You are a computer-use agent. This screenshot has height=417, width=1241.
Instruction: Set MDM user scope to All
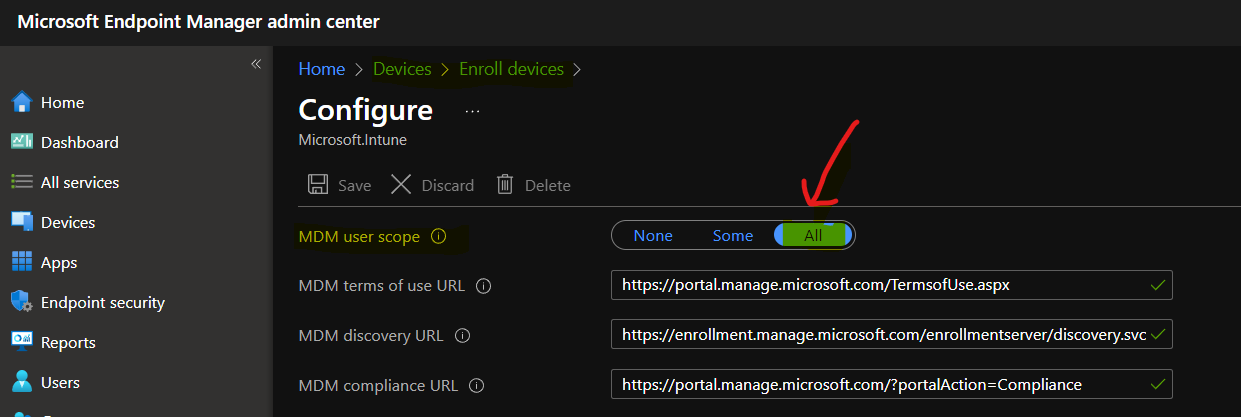tap(813, 235)
